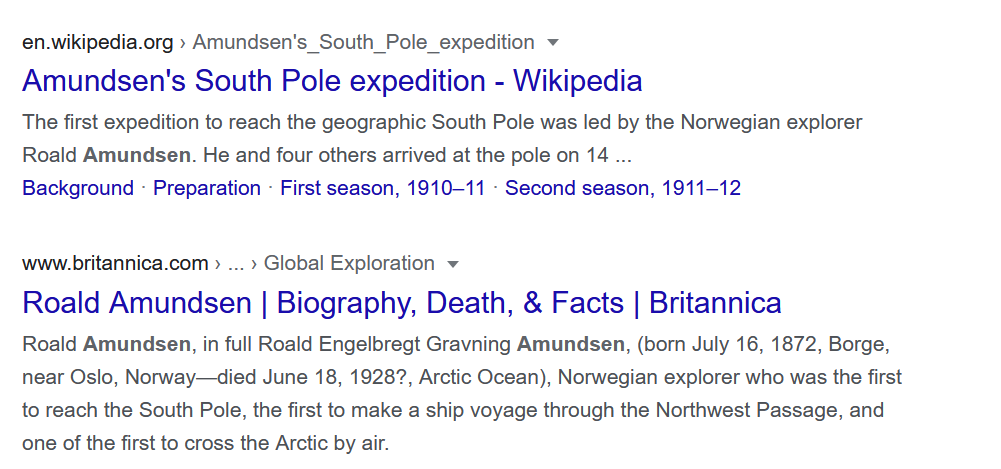Click the first bold Amundsen in Britannica snippet
This screenshot has width=1001, height=469.
coord(137,345)
